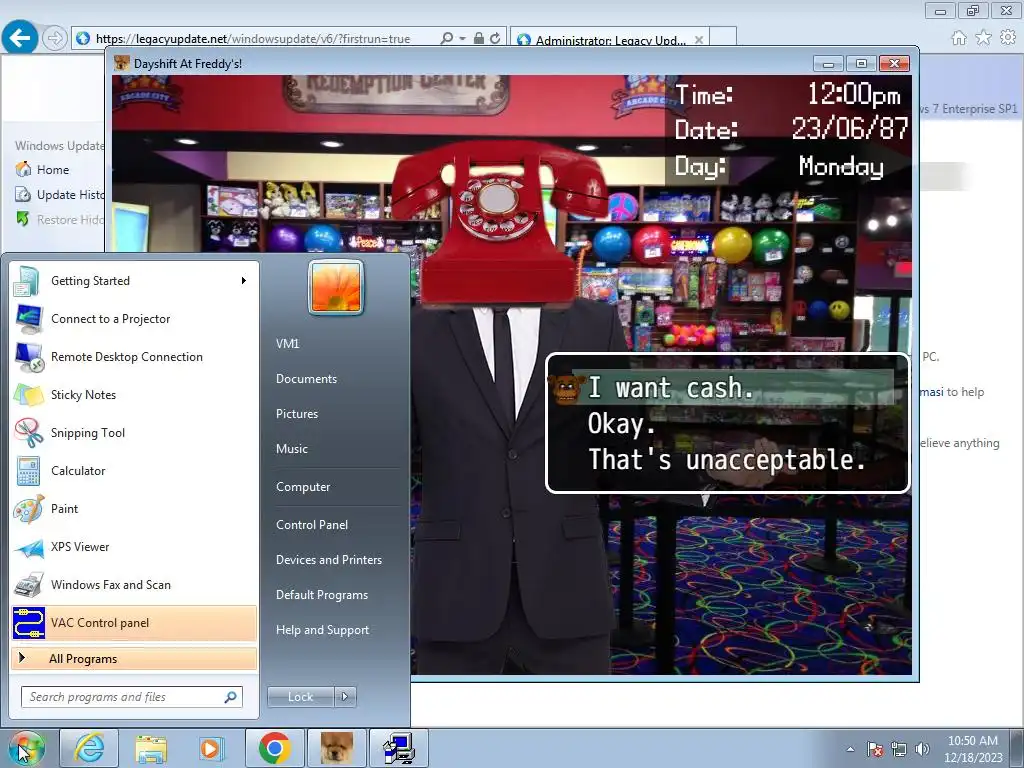Open Computer from Start menu
The width and height of the screenshot is (1024, 768).
tap(303, 487)
